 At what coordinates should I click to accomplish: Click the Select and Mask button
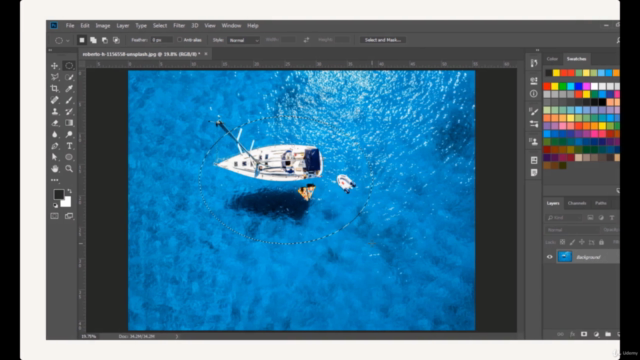click(x=382, y=40)
